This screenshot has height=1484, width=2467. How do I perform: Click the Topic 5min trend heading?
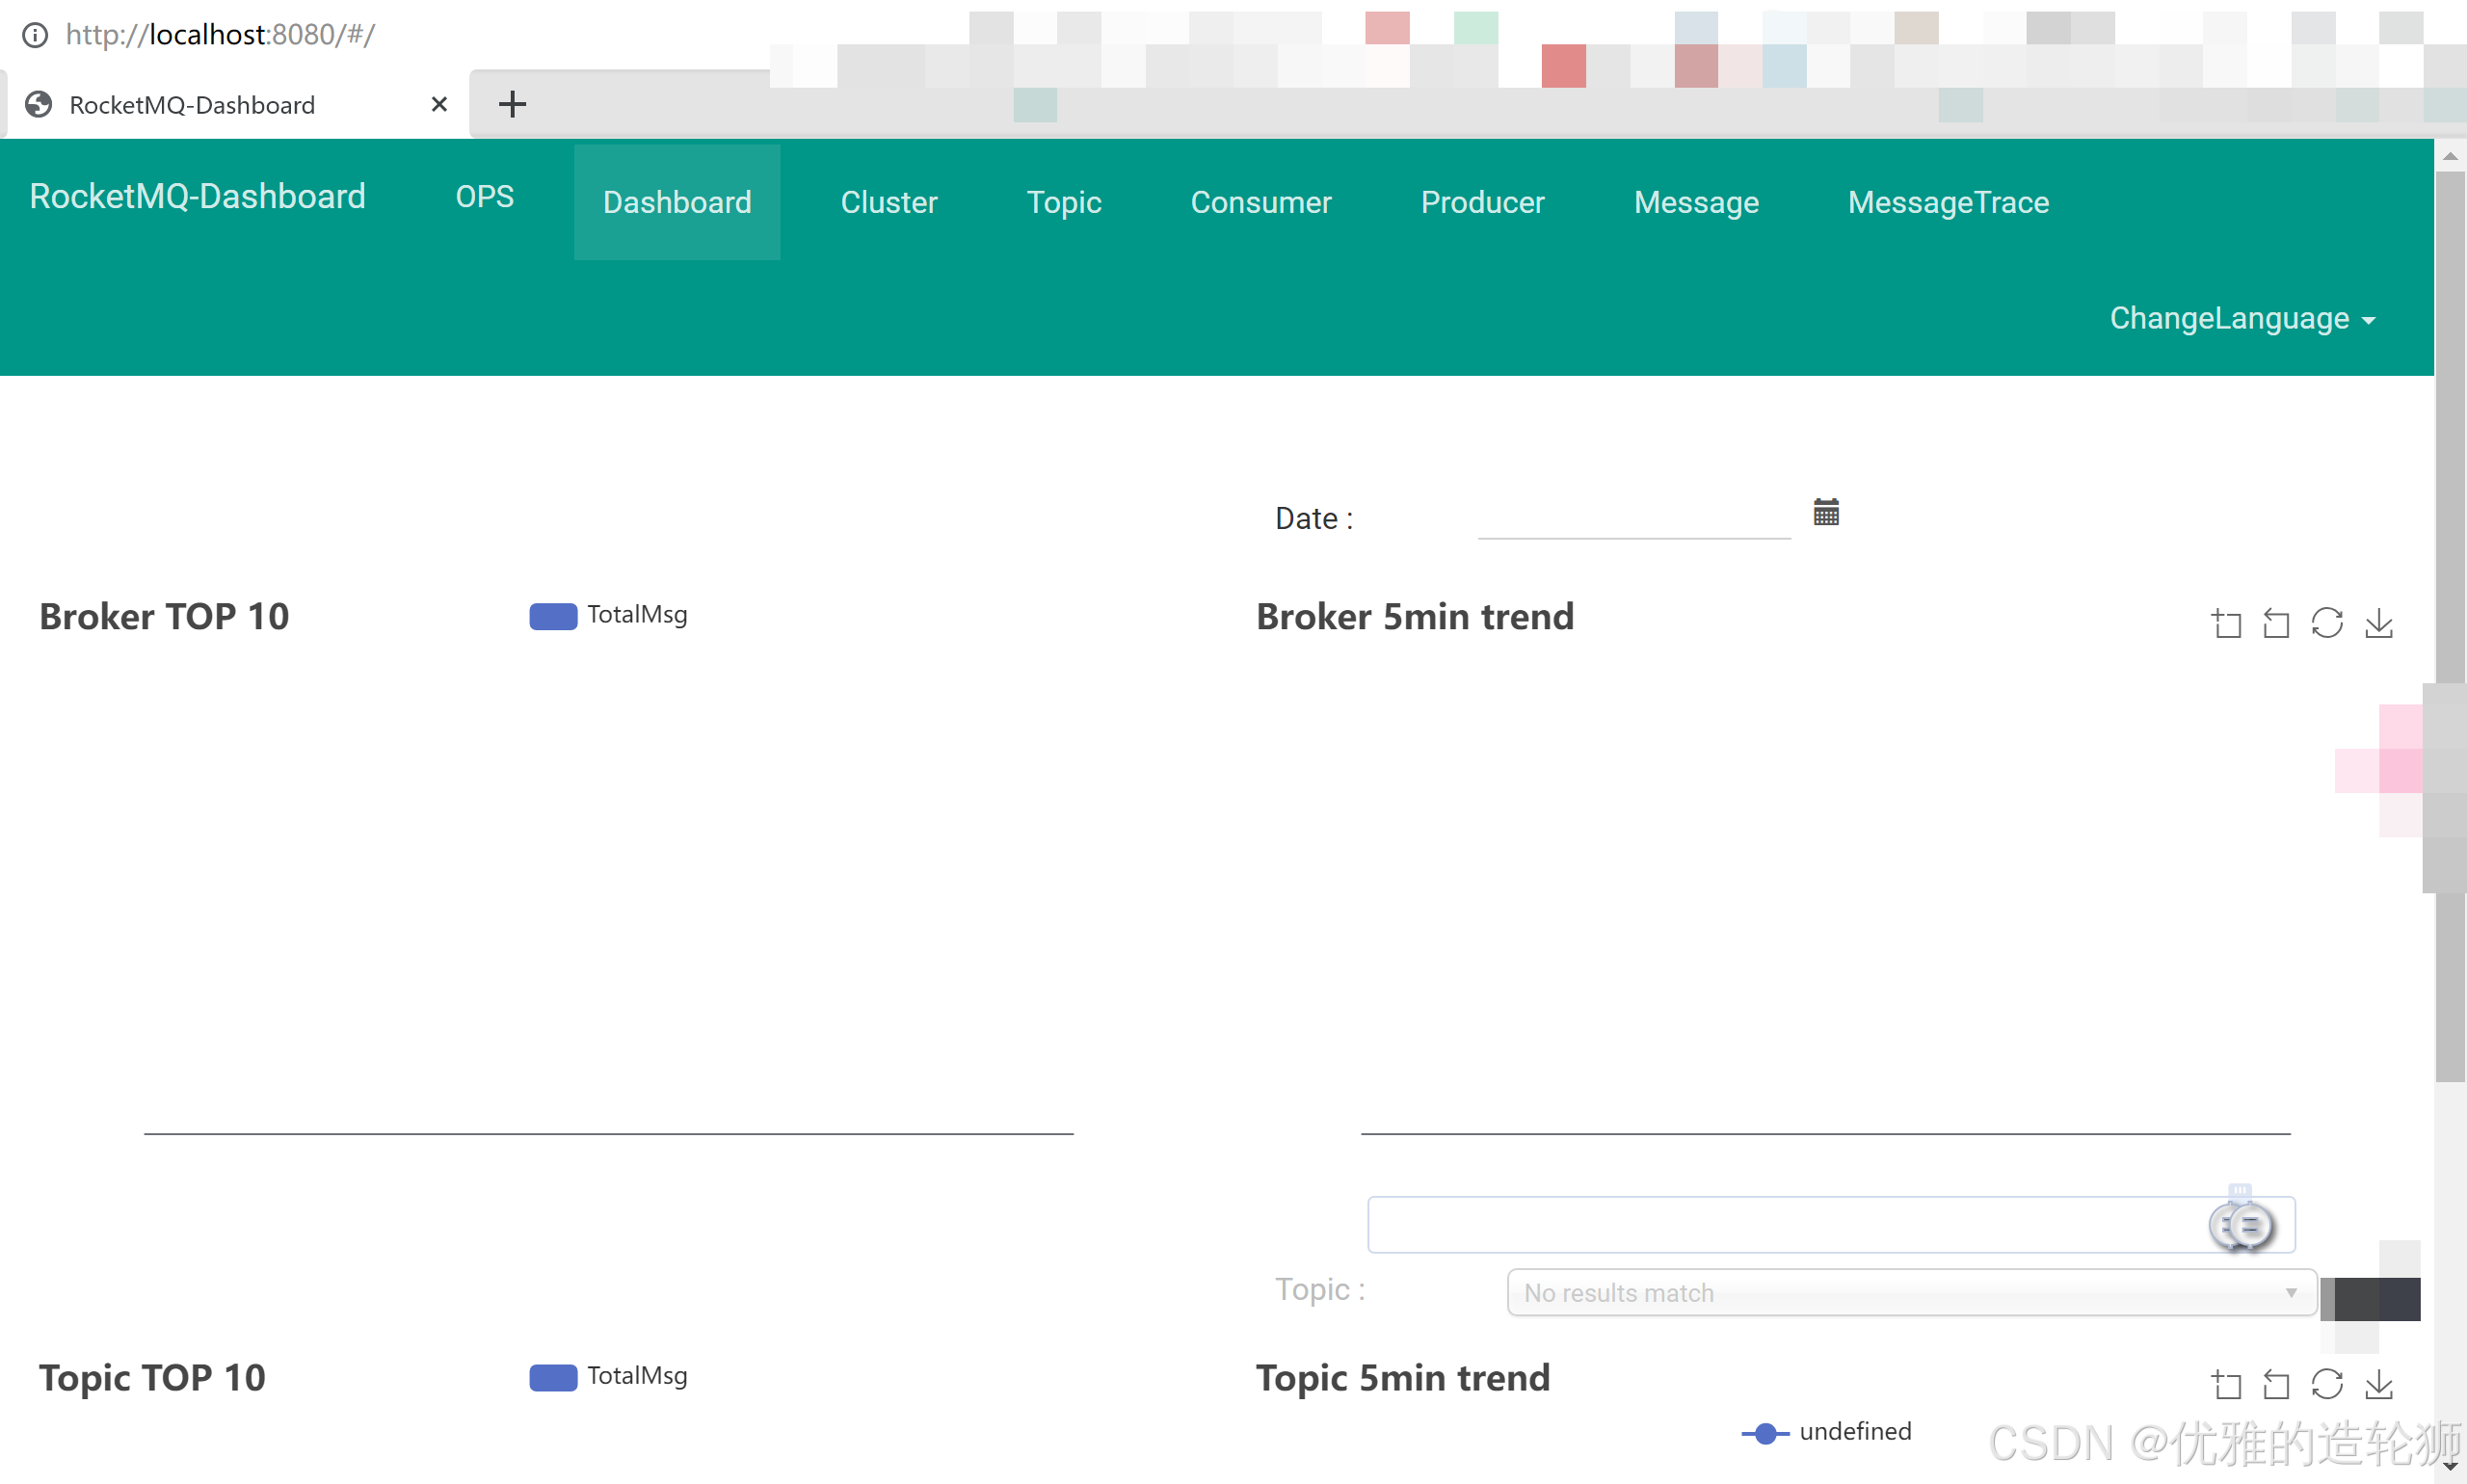tap(1403, 1378)
